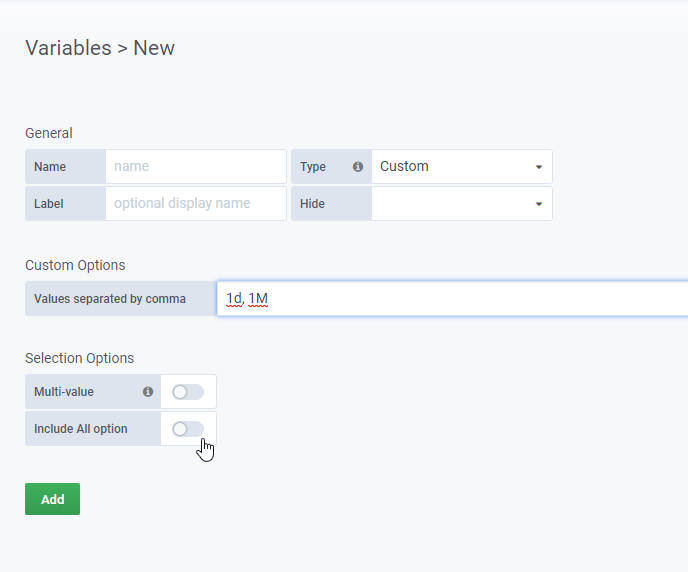Click the Multi-value label text
688x572 pixels.
tap(64, 392)
